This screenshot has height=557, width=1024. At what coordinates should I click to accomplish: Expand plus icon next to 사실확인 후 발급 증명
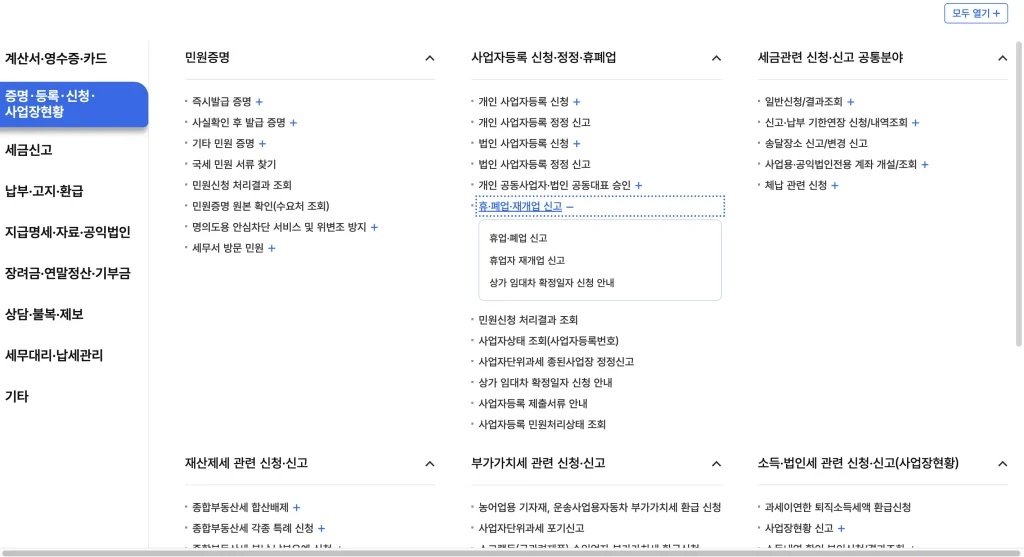coord(293,123)
